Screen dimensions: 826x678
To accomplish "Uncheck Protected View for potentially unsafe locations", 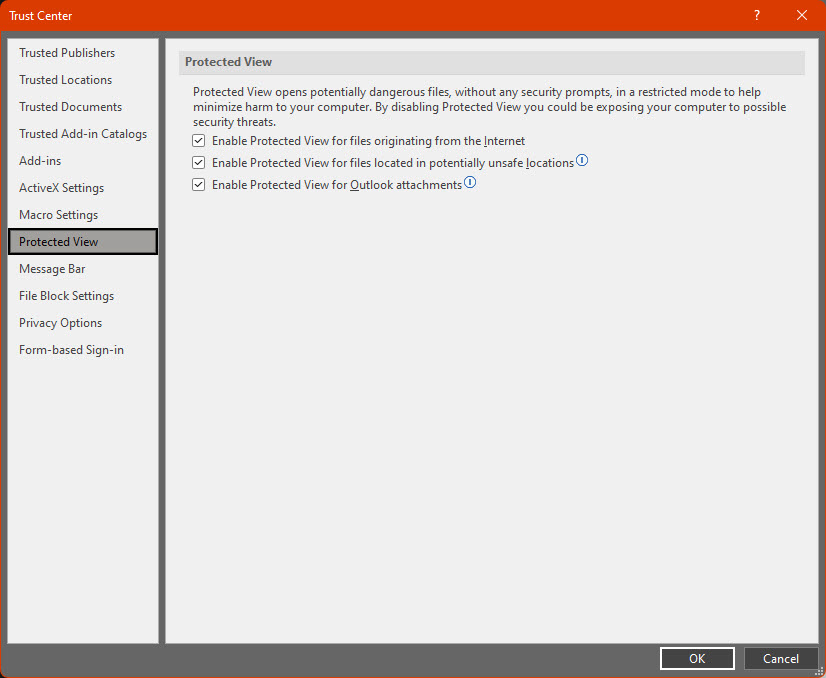I will (198, 162).
